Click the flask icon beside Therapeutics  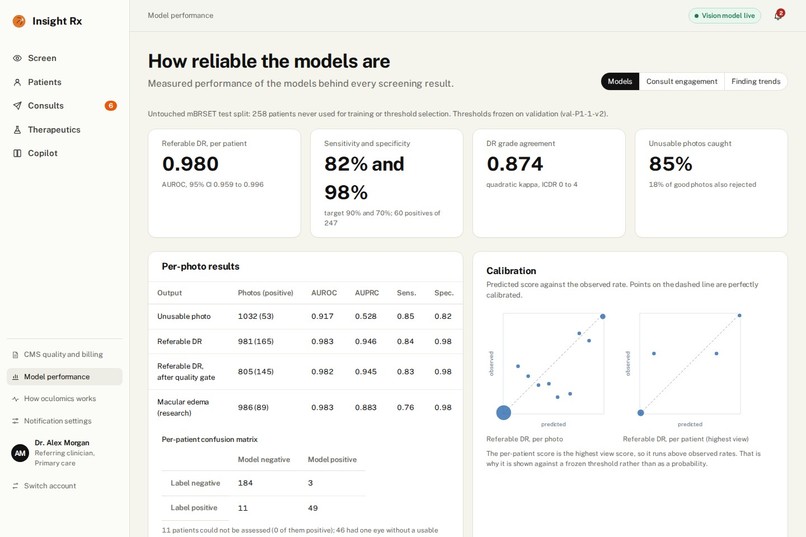click(17, 129)
